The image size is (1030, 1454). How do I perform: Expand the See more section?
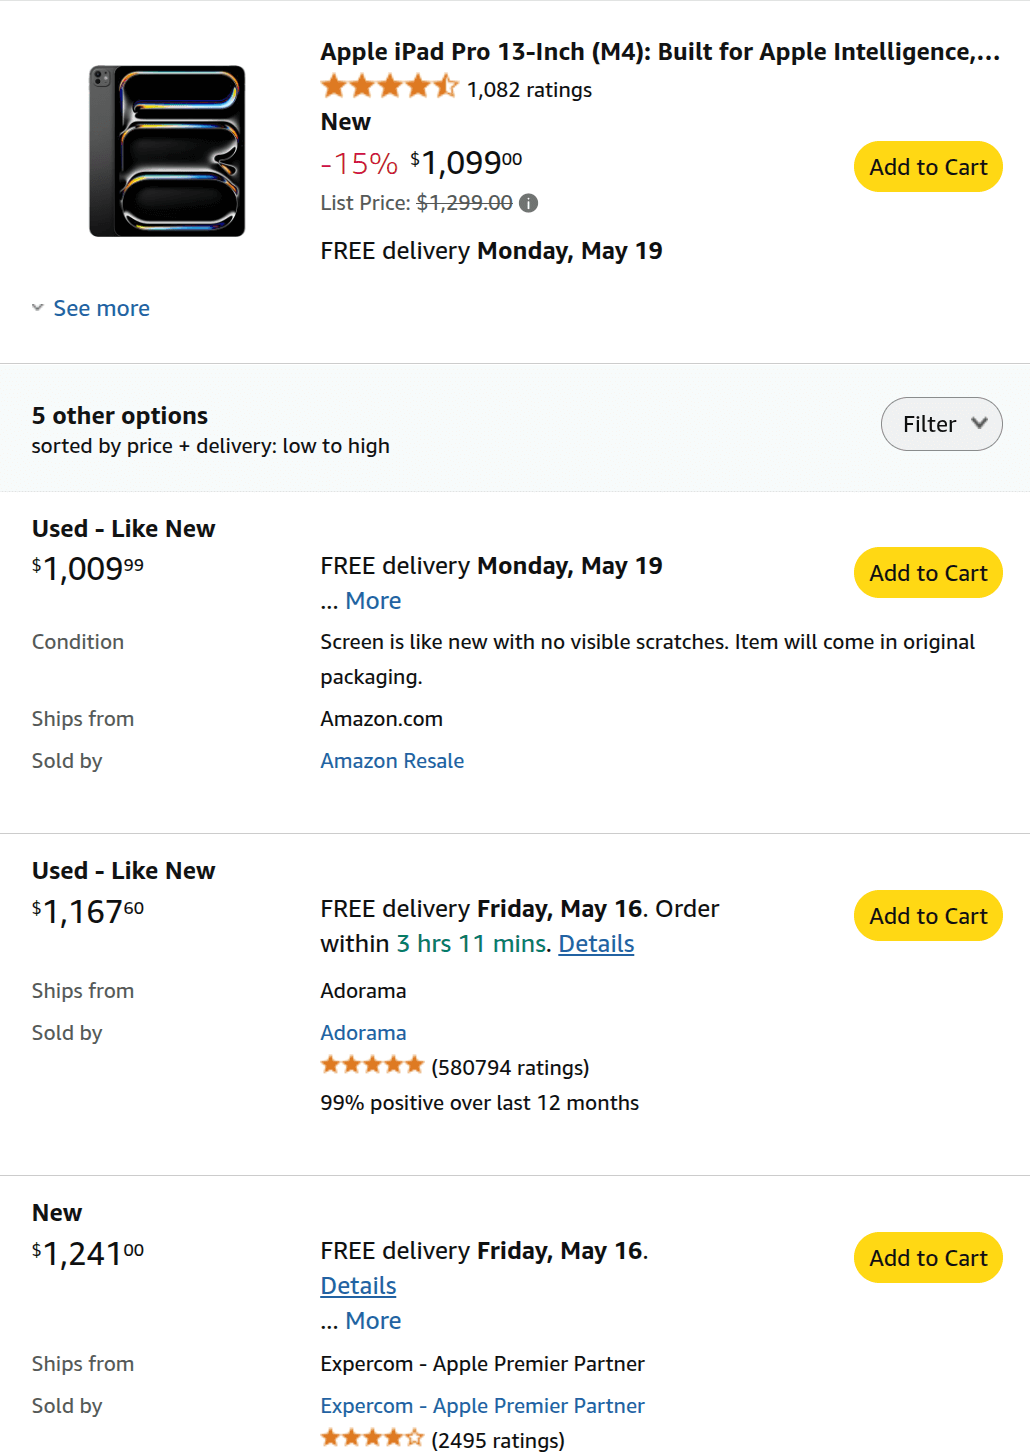click(x=101, y=308)
